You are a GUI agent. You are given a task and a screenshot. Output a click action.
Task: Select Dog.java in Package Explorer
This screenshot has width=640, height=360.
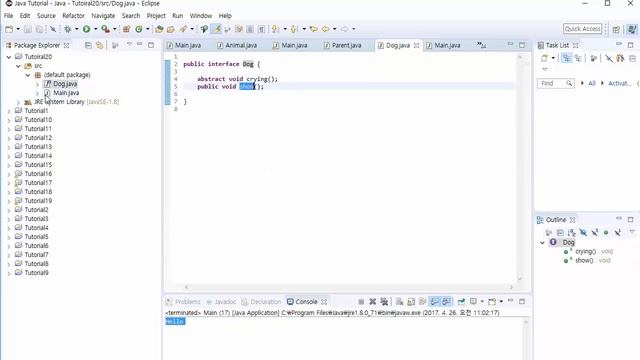[65, 84]
